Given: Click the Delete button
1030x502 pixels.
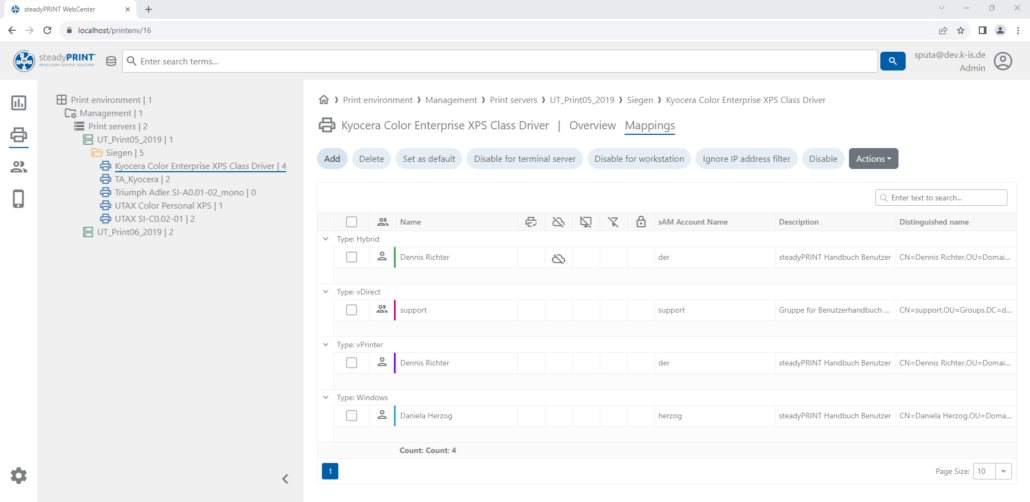Looking at the screenshot, I should [x=372, y=158].
